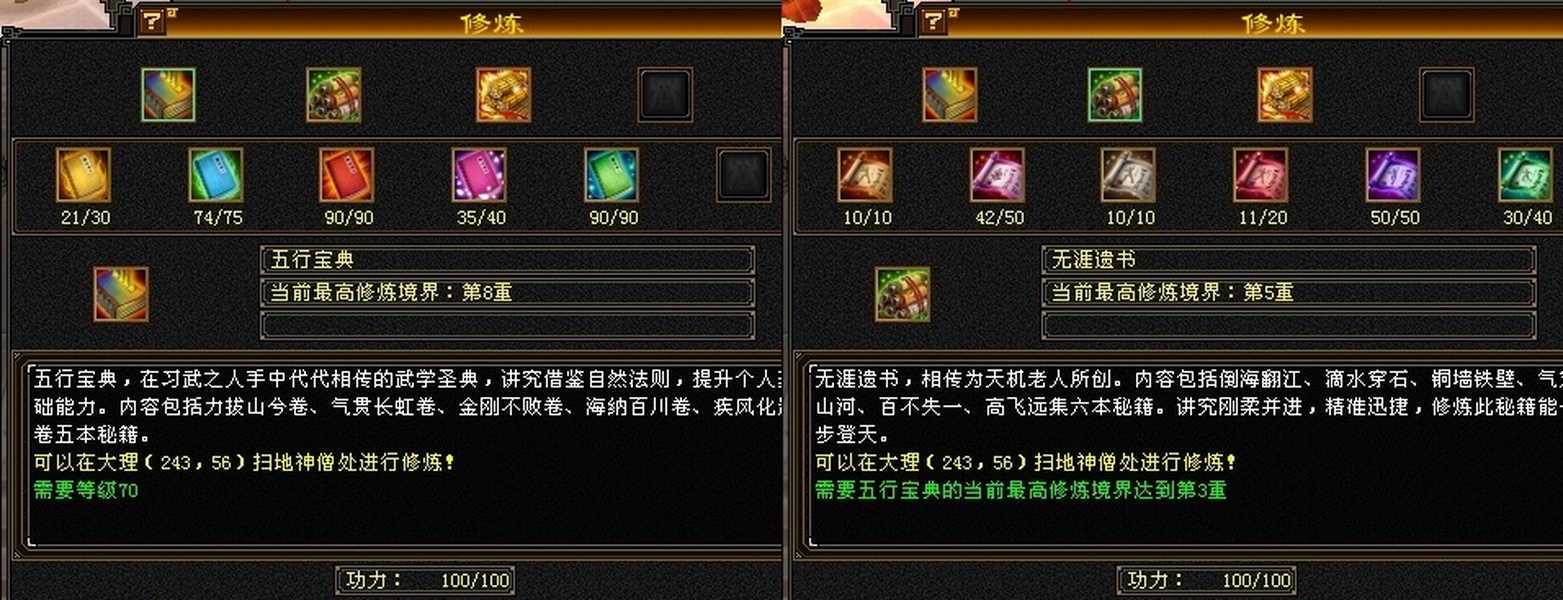Click the blue book showing 74/75
Screen dimensions: 1563x600
pyautogui.click(x=216, y=175)
